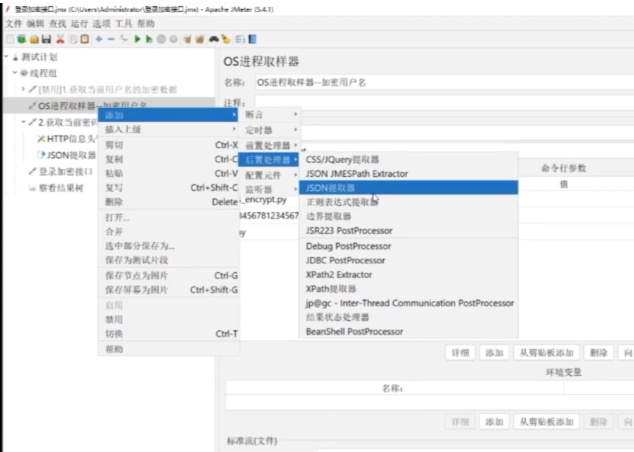Viewport: 634px width, 452px height.
Task: Click the Copy icon in toolbar
Action: point(73,39)
